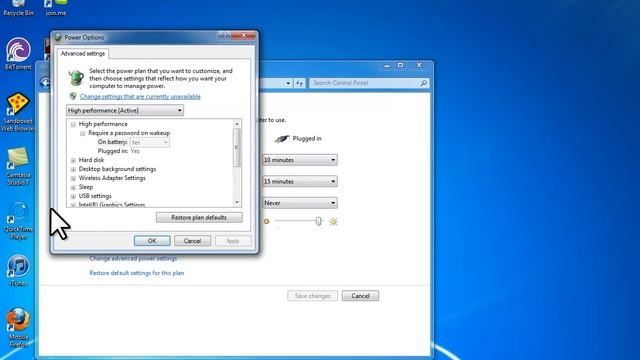
Task: Click the search magnifier icon in Control Panel
Action: coord(423,83)
